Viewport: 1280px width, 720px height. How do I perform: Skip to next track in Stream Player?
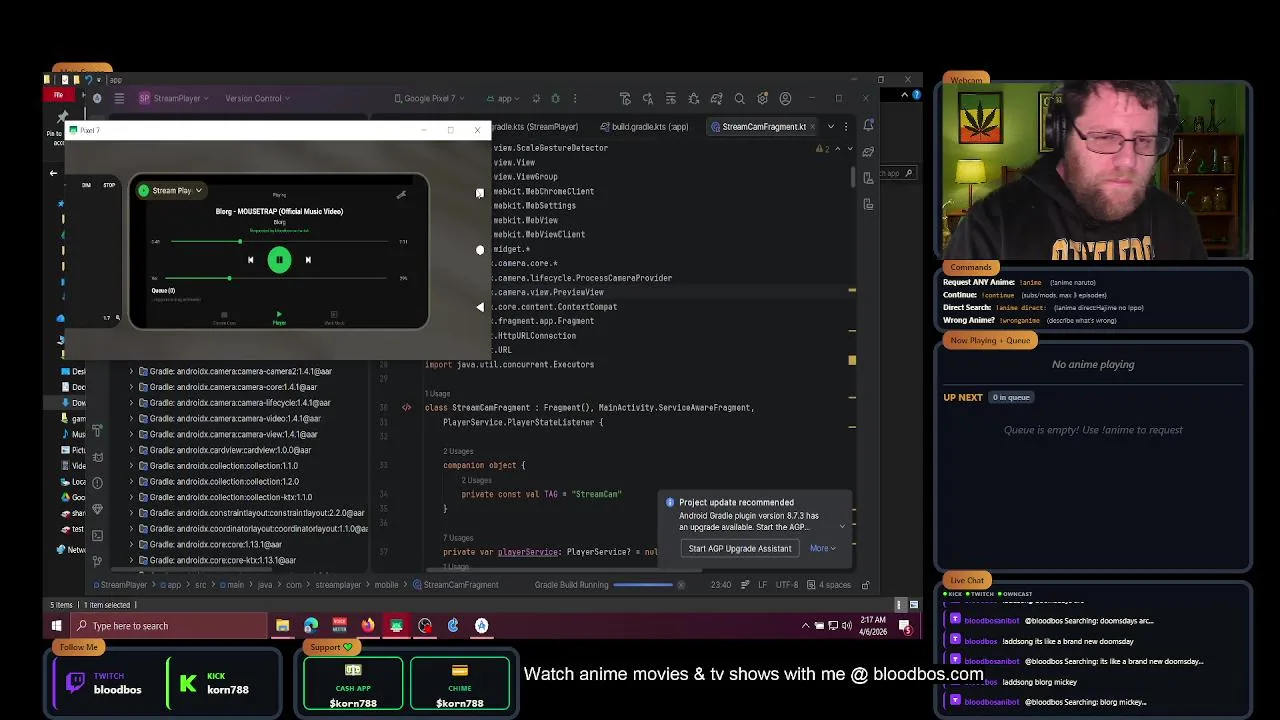(308, 260)
